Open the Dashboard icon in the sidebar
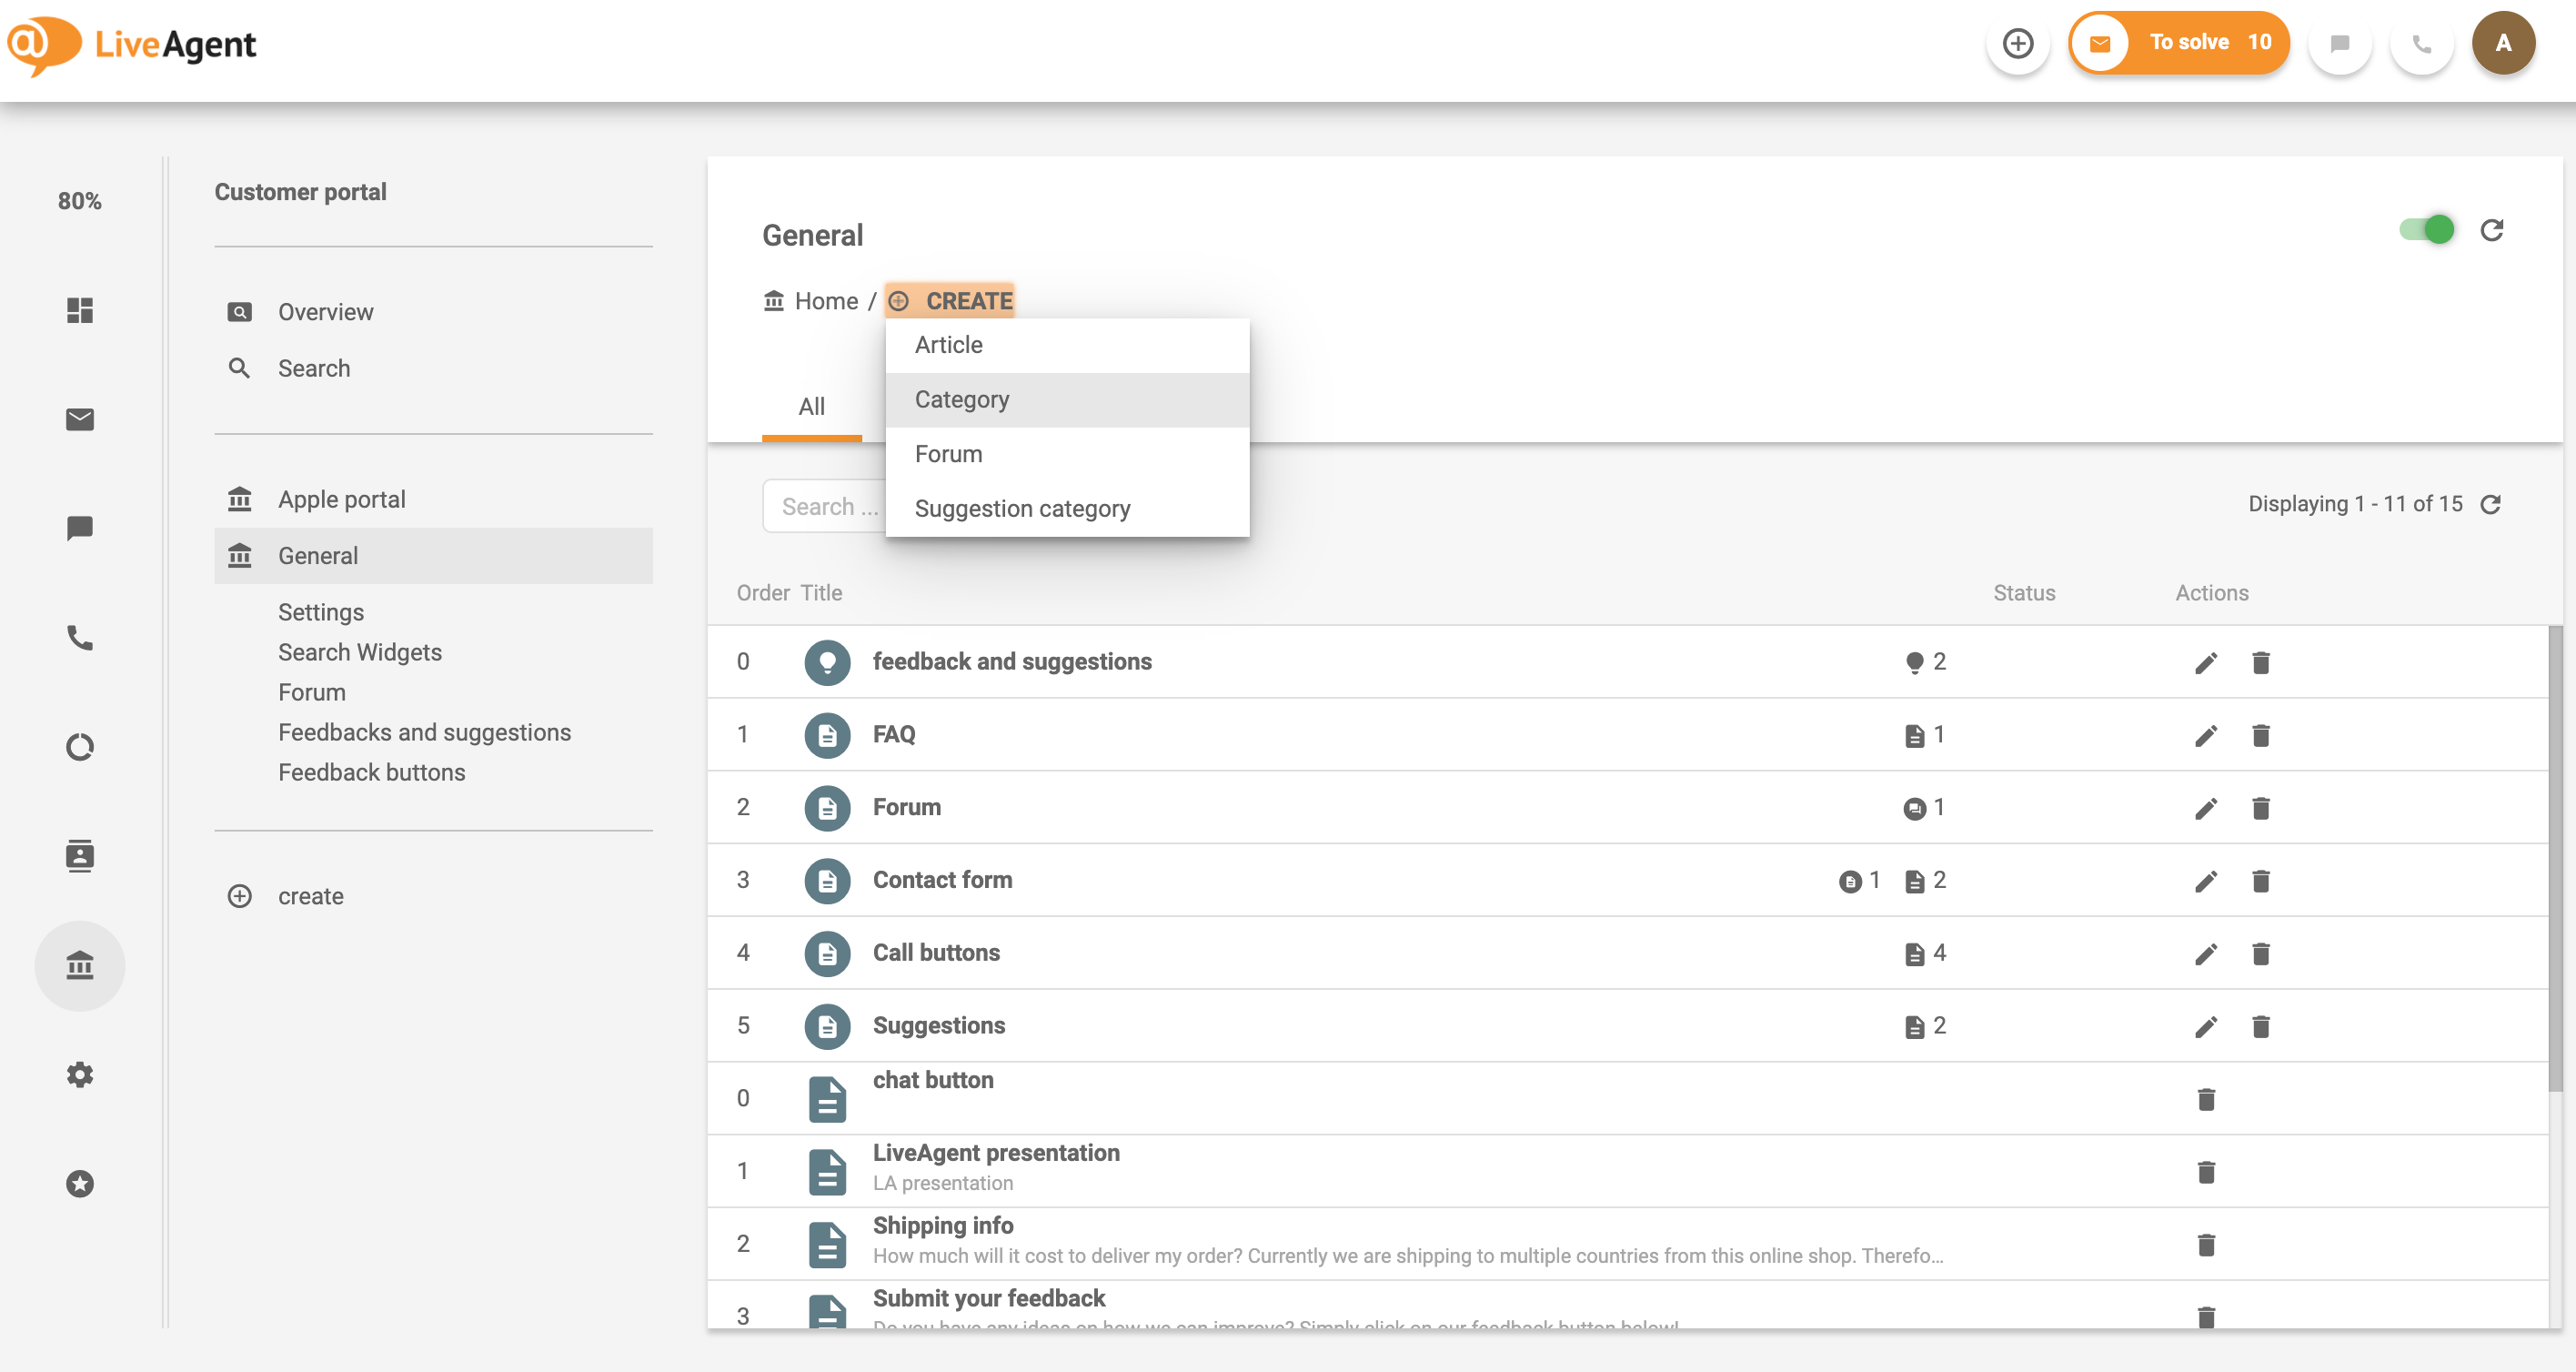The image size is (2576, 1372). [79, 311]
